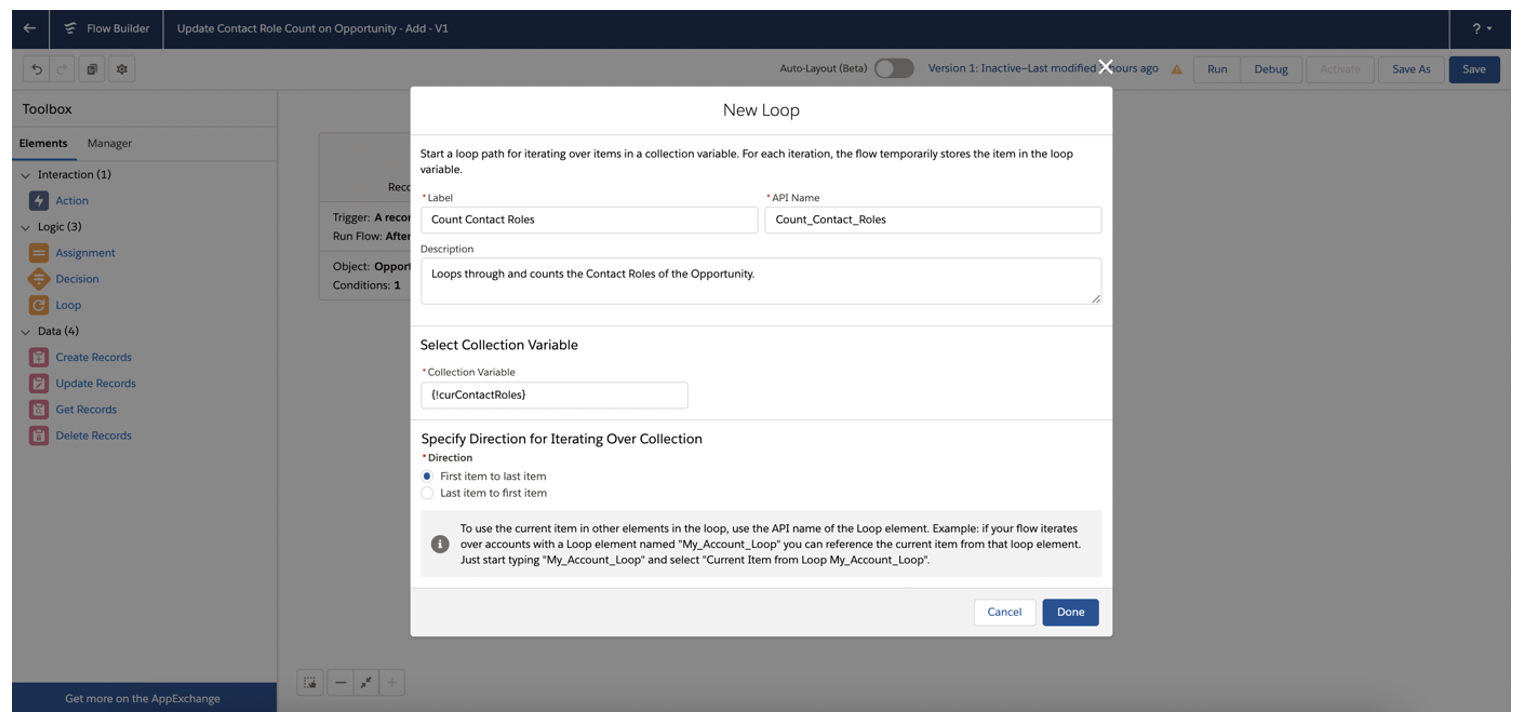Switch to the Manager tab

pos(109,143)
